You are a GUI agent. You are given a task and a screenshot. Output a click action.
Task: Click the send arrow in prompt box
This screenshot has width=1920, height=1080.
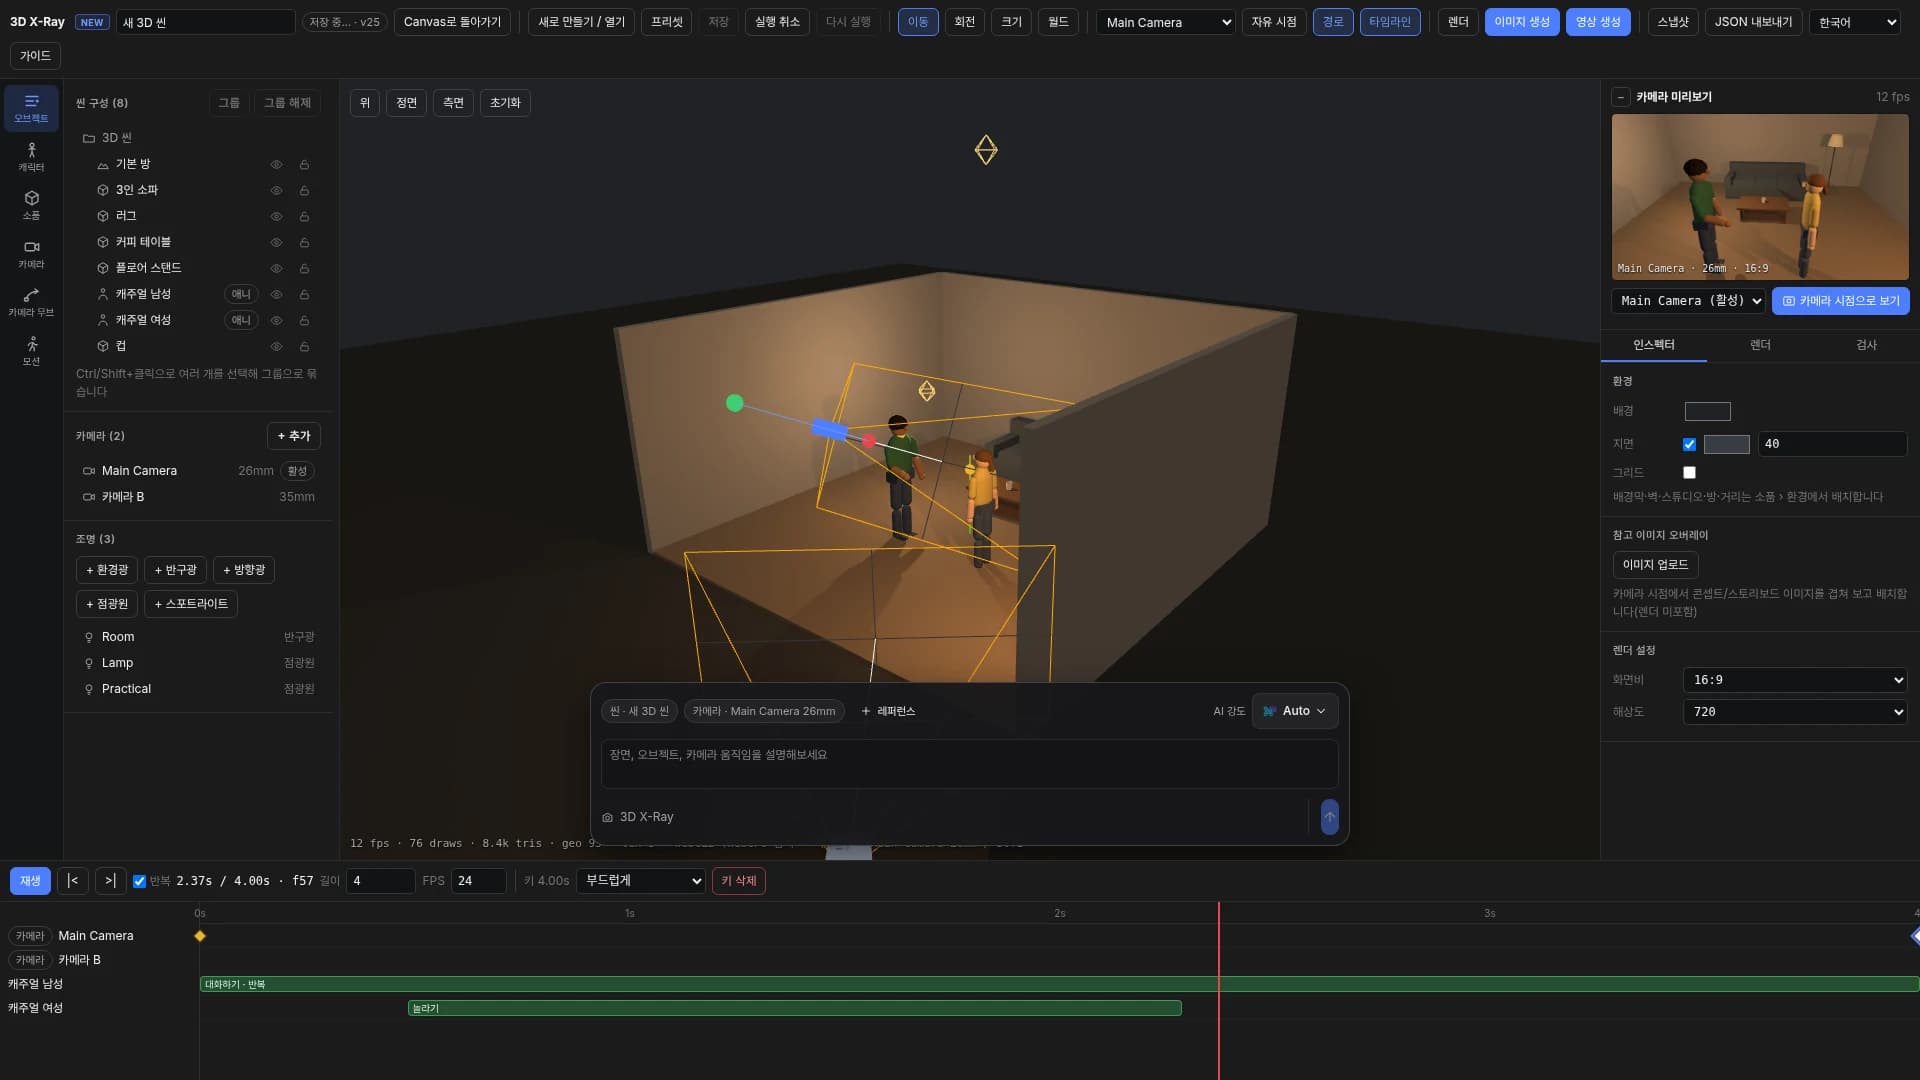(x=1329, y=817)
